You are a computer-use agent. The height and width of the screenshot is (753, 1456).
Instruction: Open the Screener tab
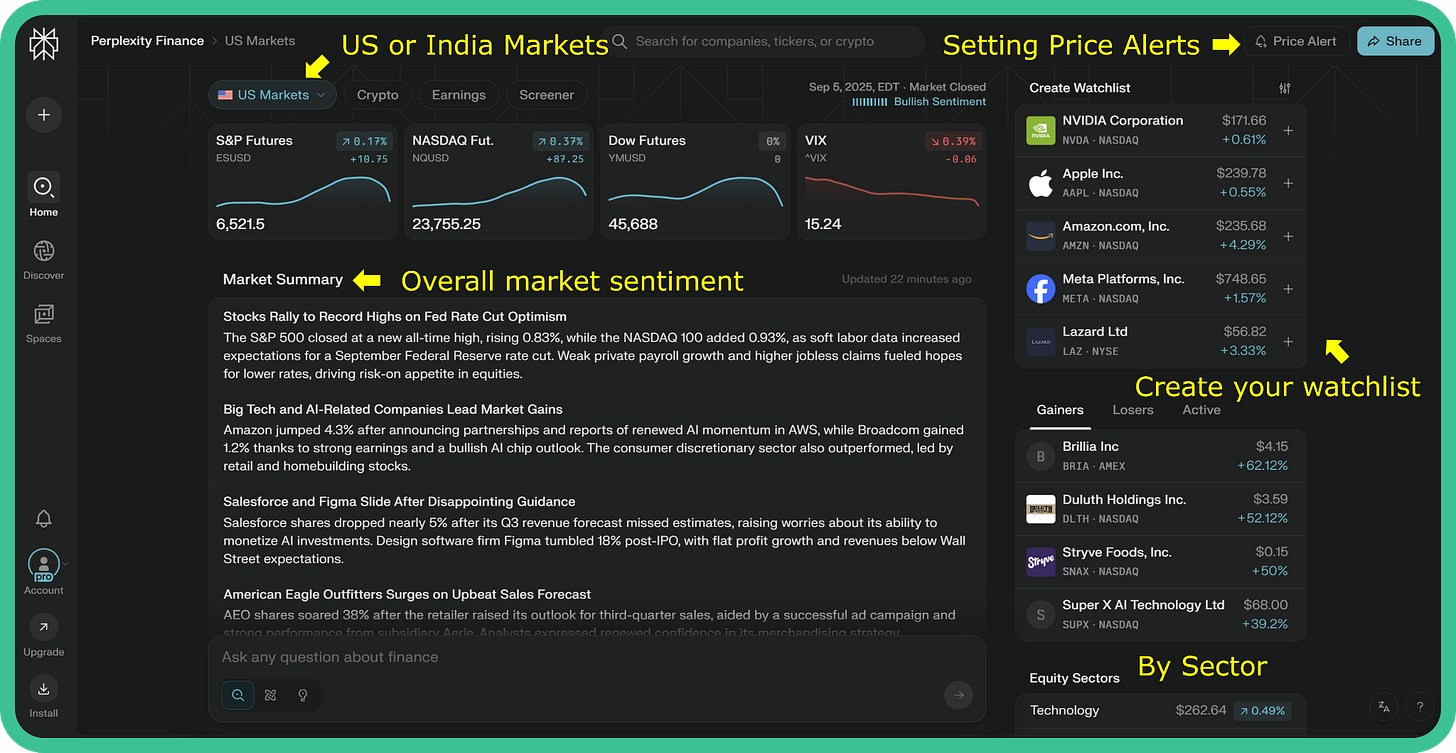pyautogui.click(x=547, y=95)
